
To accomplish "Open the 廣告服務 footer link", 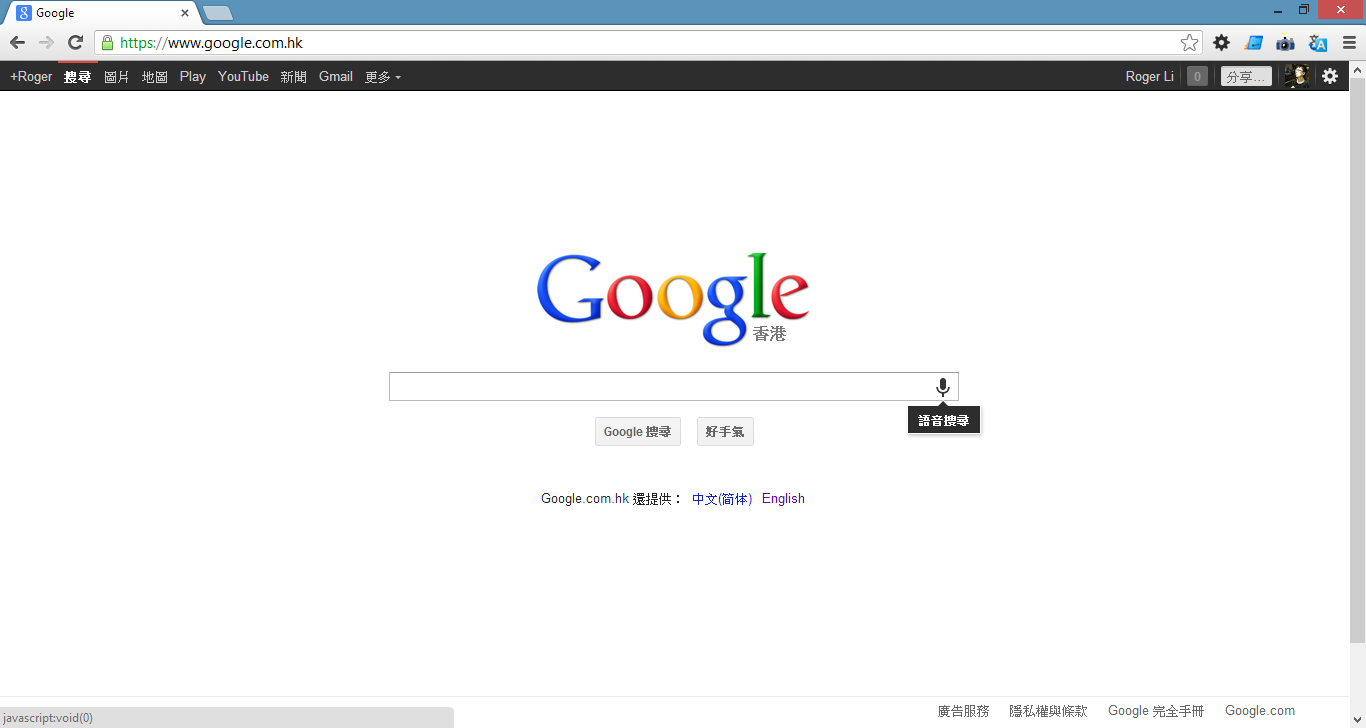I will 963,711.
